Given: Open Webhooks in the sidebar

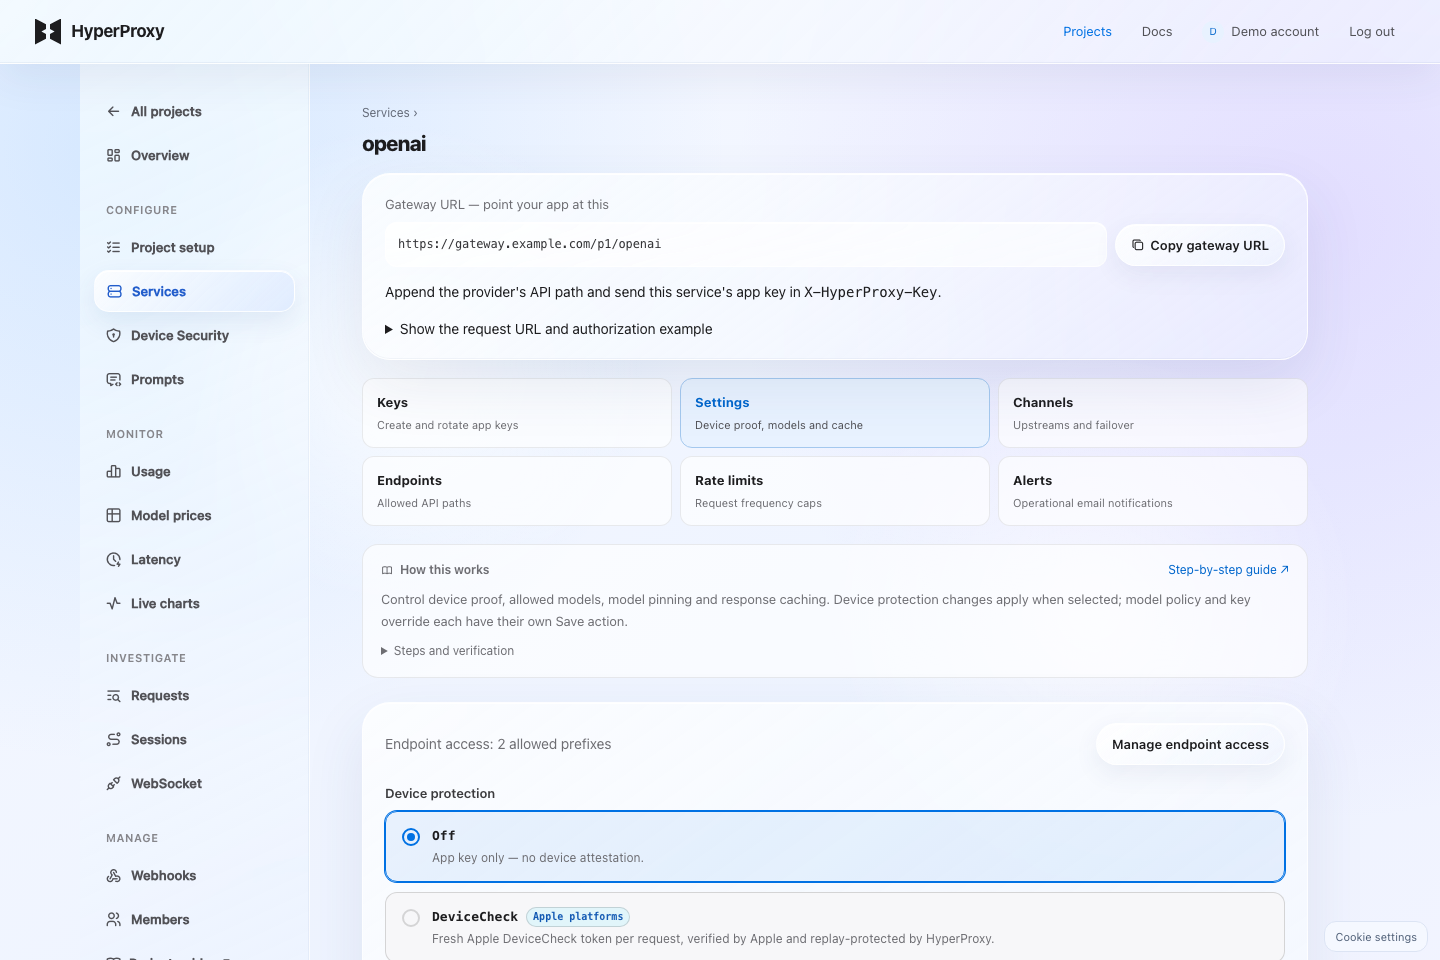Looking at the screenshot, I should [194, 876].
